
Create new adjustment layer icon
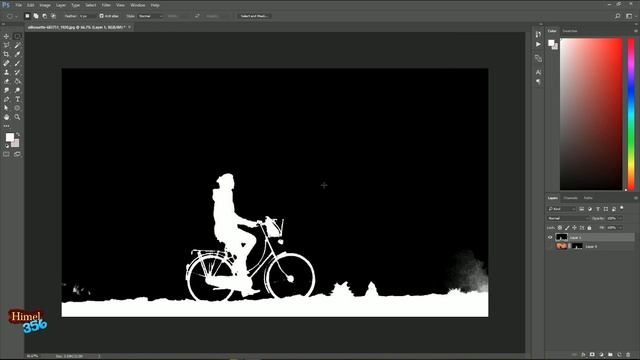click(601, 355)
